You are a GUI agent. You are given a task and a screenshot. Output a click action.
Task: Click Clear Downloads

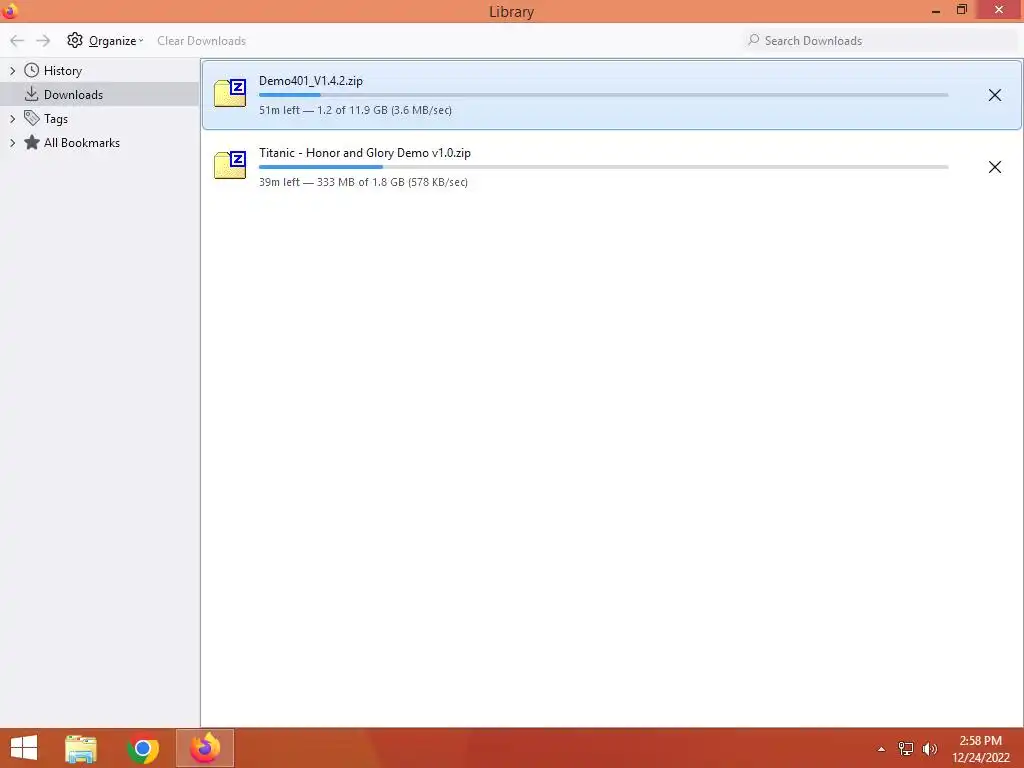click(x=201, y=40)
